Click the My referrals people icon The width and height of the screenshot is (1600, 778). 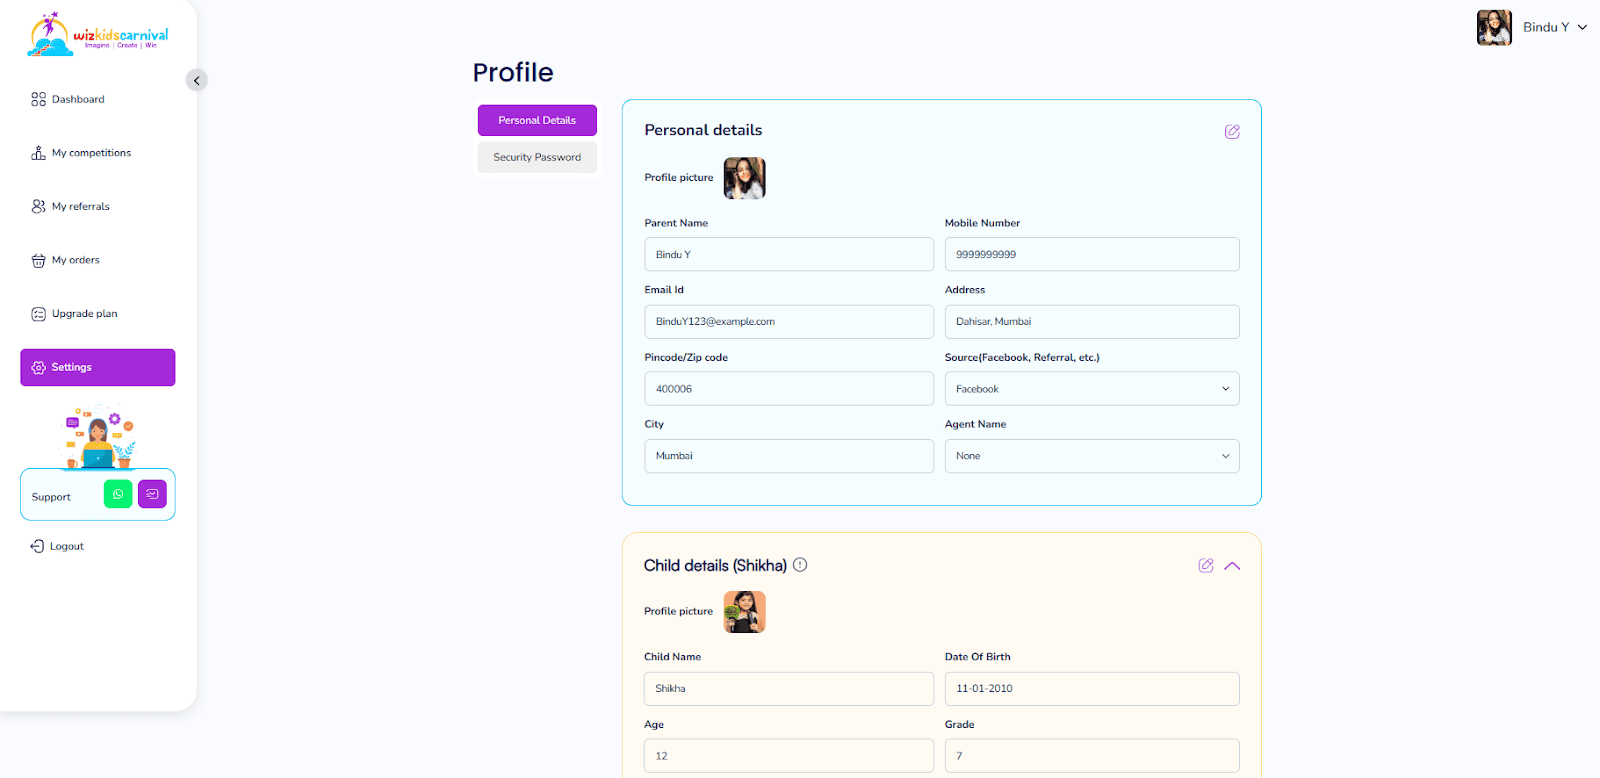pos(38,206)
